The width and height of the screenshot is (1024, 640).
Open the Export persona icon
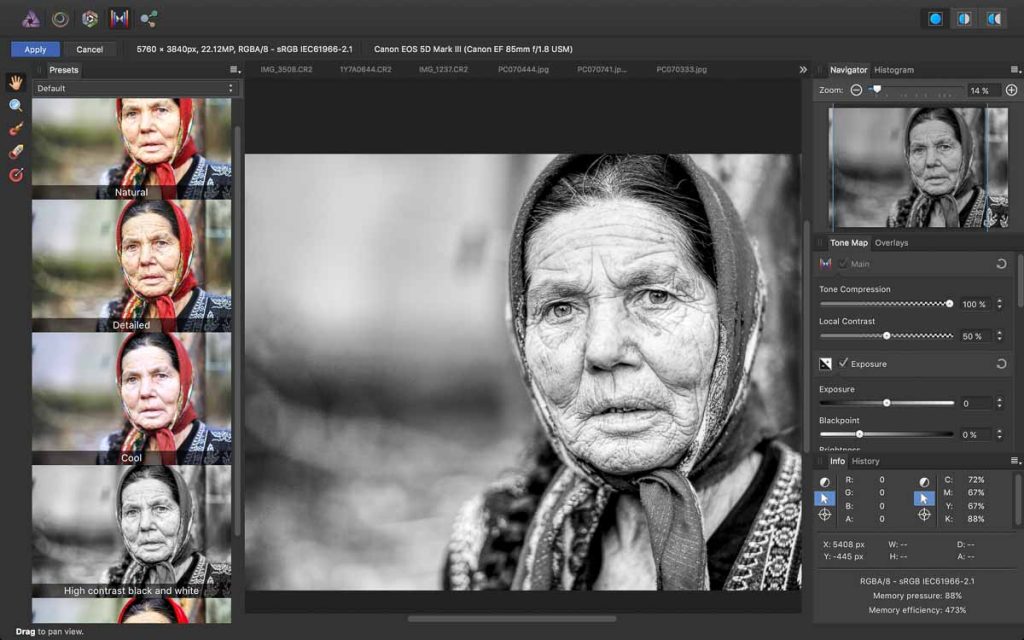[149, 19]
